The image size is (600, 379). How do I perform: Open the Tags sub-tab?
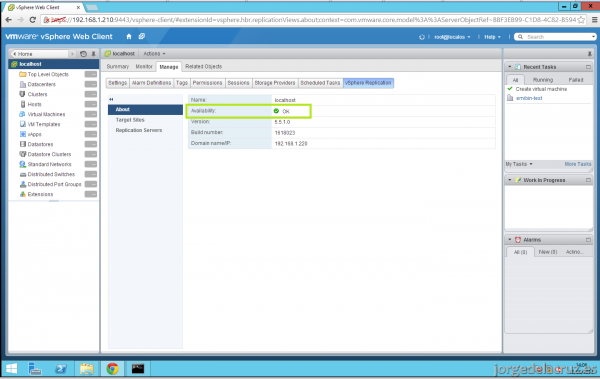[x=182, y=83]
